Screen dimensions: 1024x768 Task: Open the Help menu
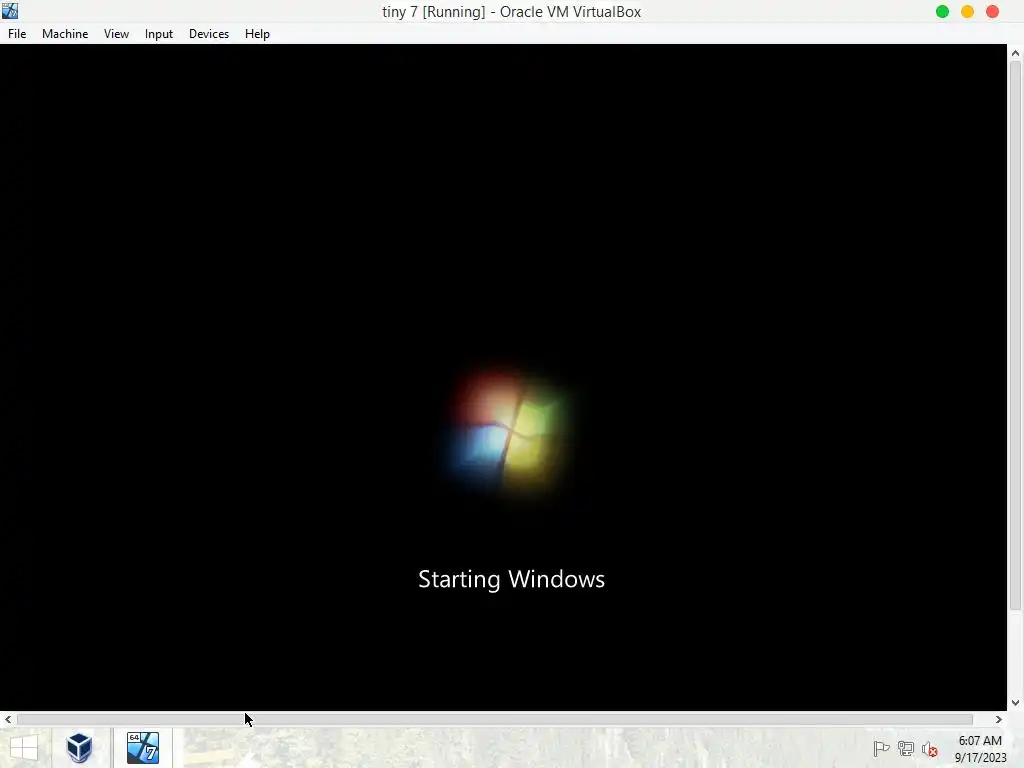(x=257, y=34)
